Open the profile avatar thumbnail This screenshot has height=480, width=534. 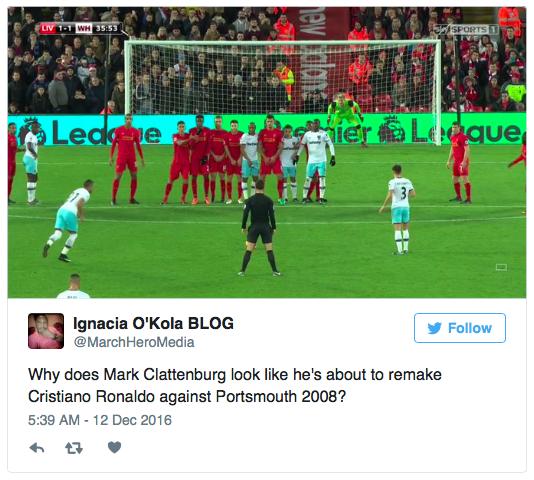tap(46, 331)
